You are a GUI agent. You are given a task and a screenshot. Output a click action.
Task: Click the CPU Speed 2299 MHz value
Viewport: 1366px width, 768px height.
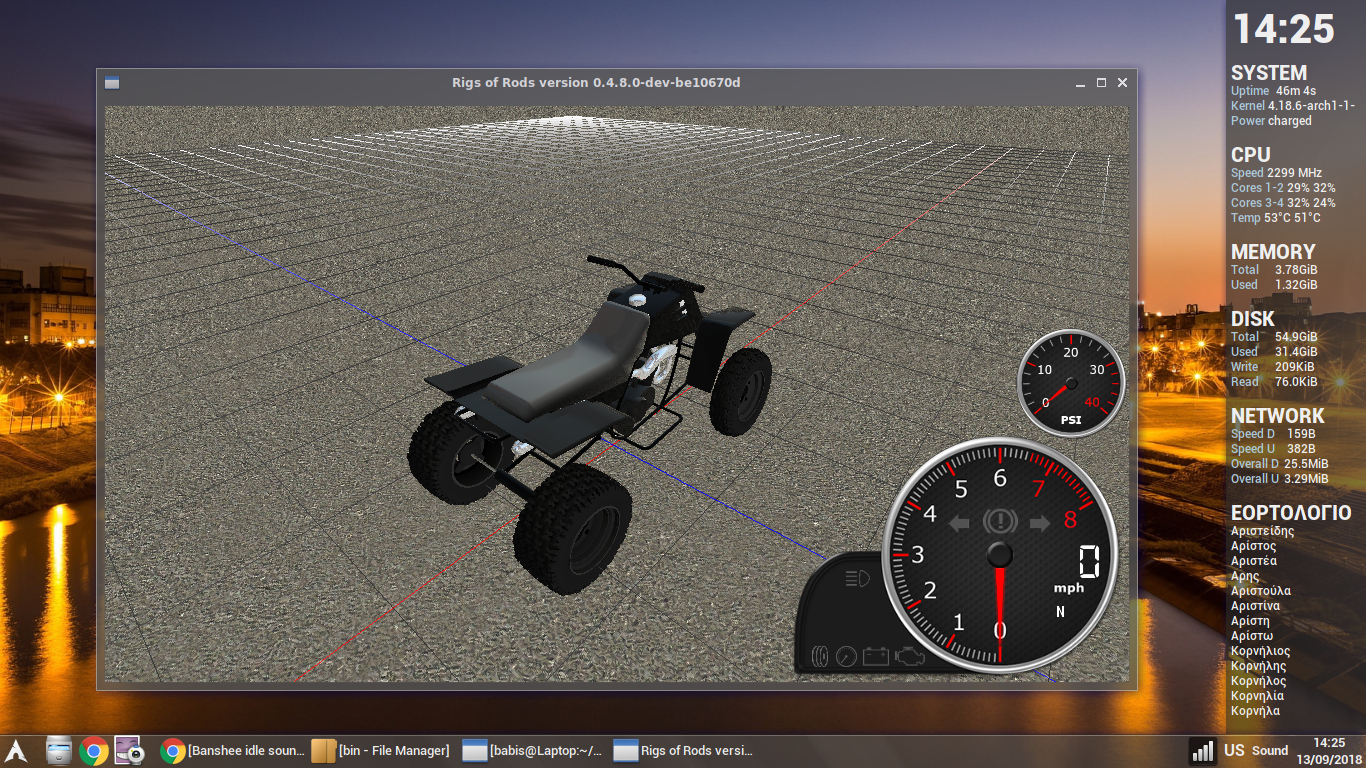(x=1294, y=173)
